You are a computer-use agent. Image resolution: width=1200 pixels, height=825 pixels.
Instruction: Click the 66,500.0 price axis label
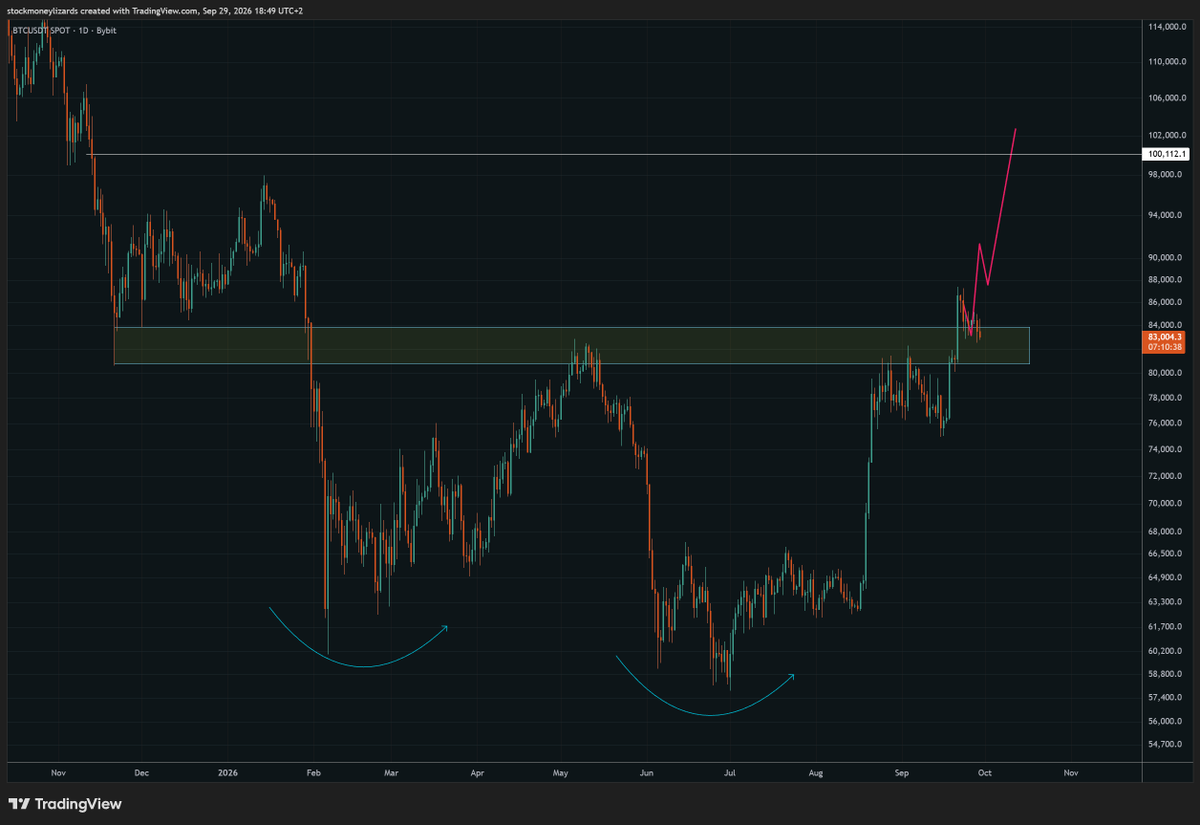tap(1167, 554)
